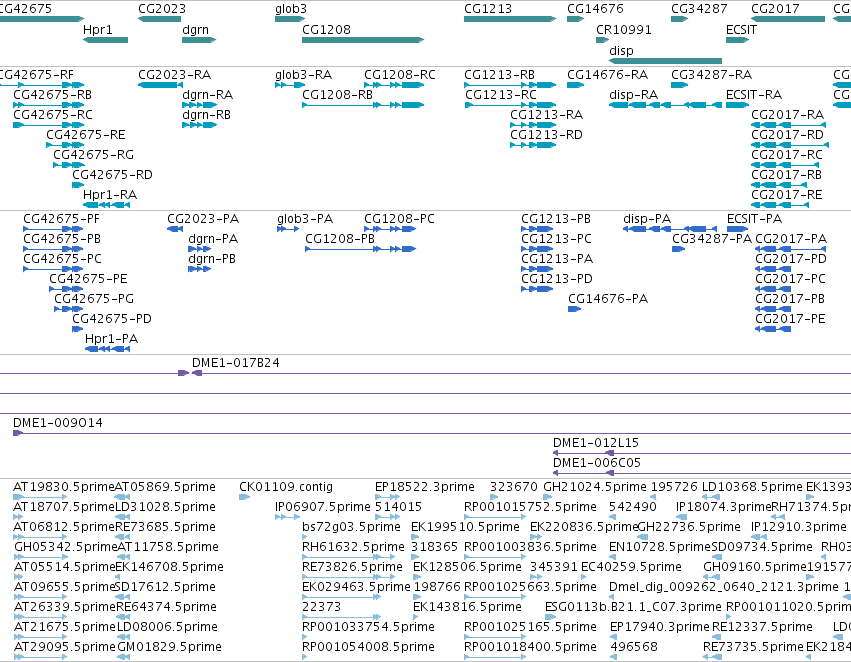This screenshot has height=662, width=851.
Task: Click EST GM01829.5prime
Action: (169, 647)
